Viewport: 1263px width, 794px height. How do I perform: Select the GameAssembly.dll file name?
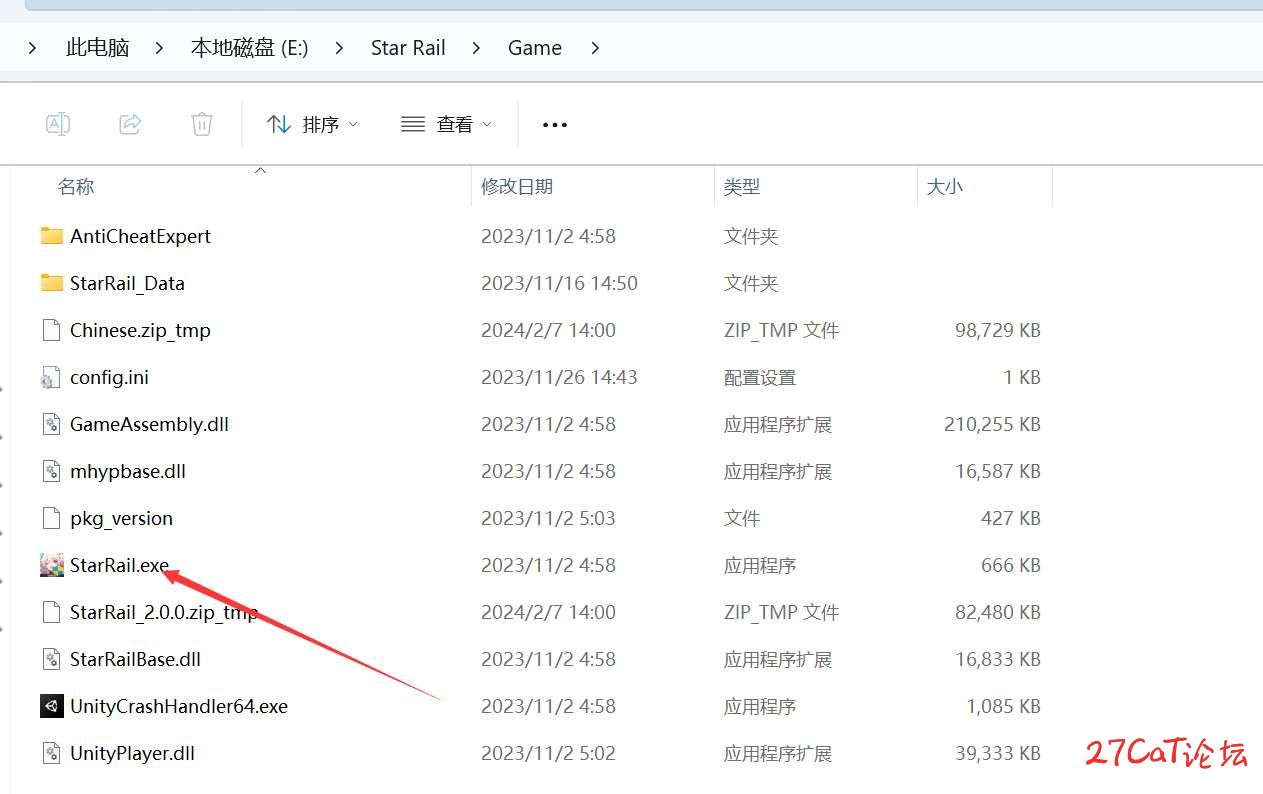[x=149, y=424]
